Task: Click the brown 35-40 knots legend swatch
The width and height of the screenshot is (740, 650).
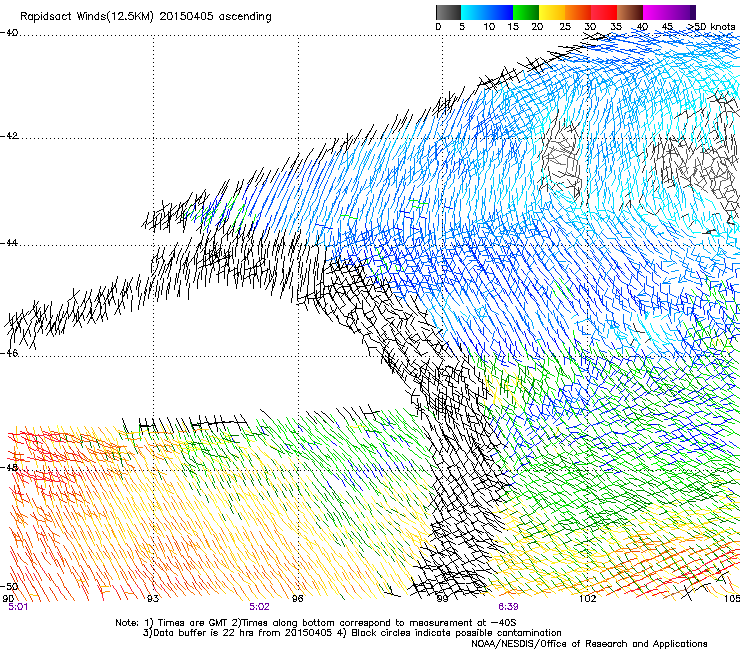Action: 630,12
